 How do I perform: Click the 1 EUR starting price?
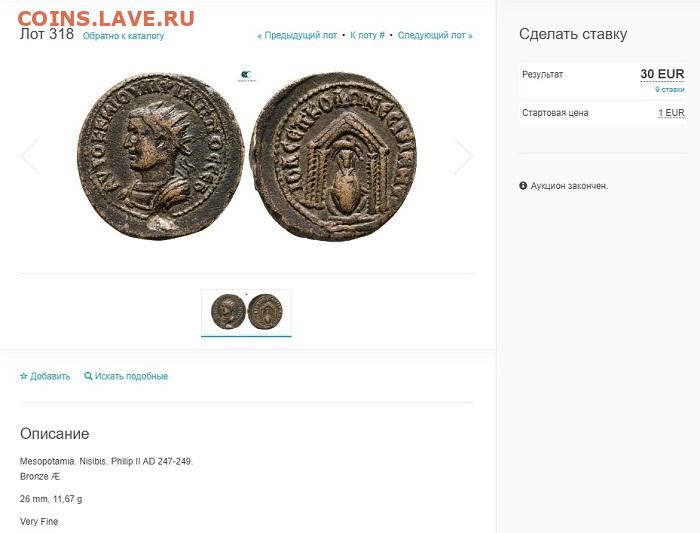click(671, 113)
